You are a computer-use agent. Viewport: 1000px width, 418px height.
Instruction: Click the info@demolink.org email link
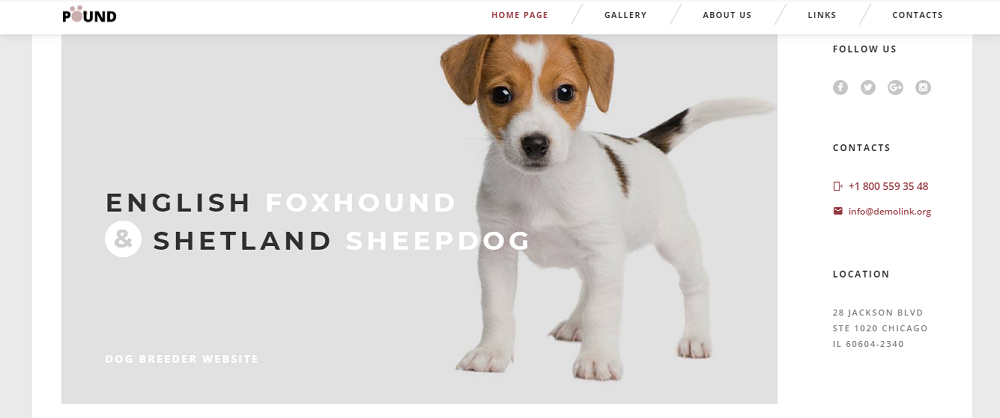coord(889,212)
